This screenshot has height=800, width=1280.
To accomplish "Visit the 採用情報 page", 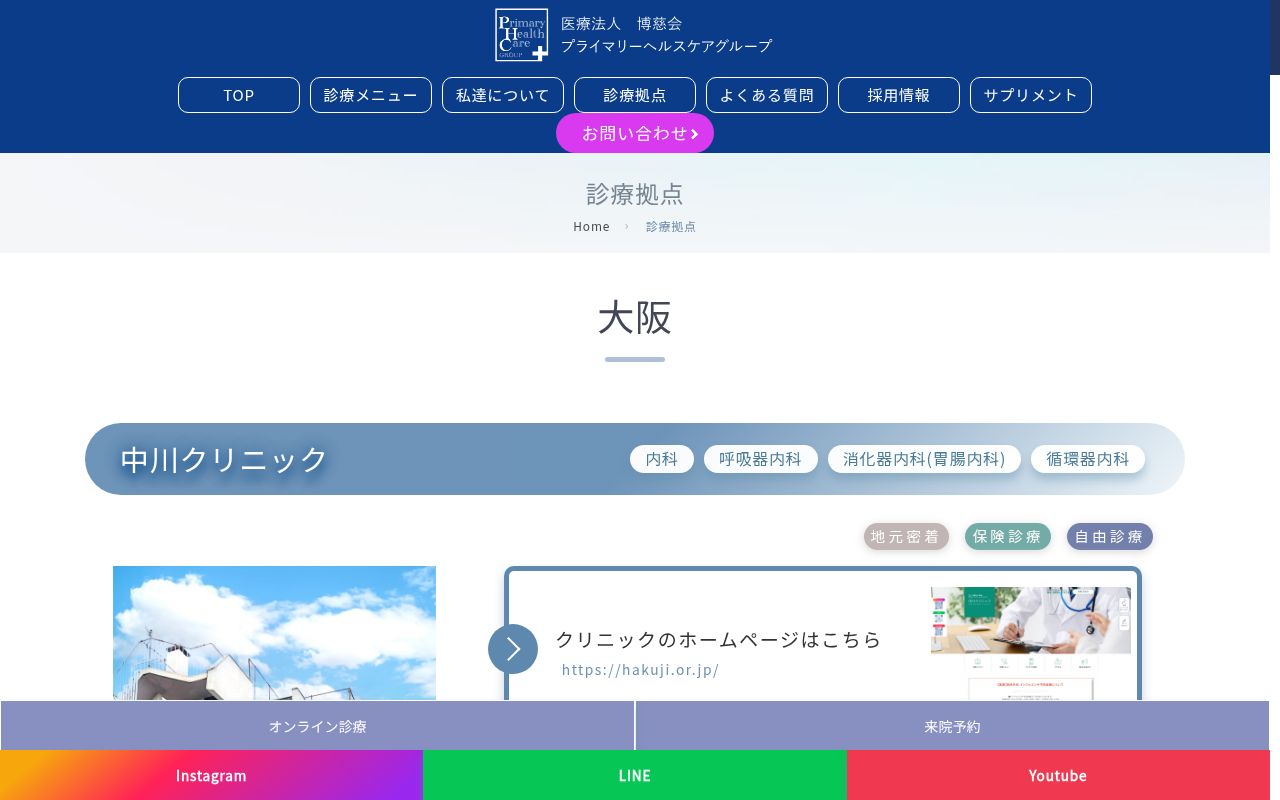I will pyautogui.click(x=899, y=95).
